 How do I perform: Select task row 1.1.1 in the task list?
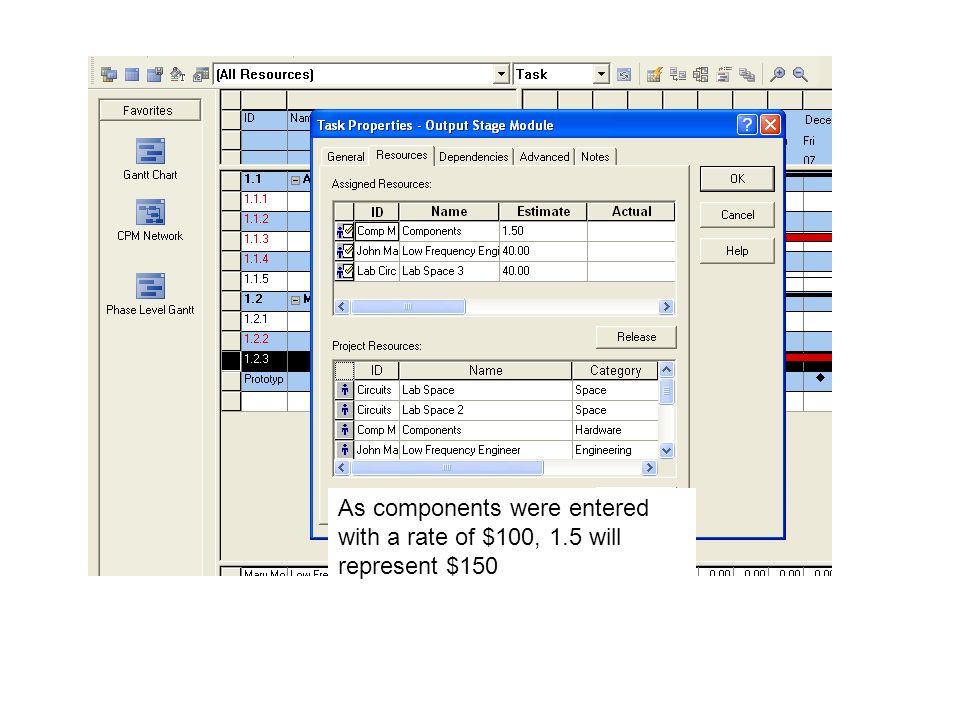264,200
